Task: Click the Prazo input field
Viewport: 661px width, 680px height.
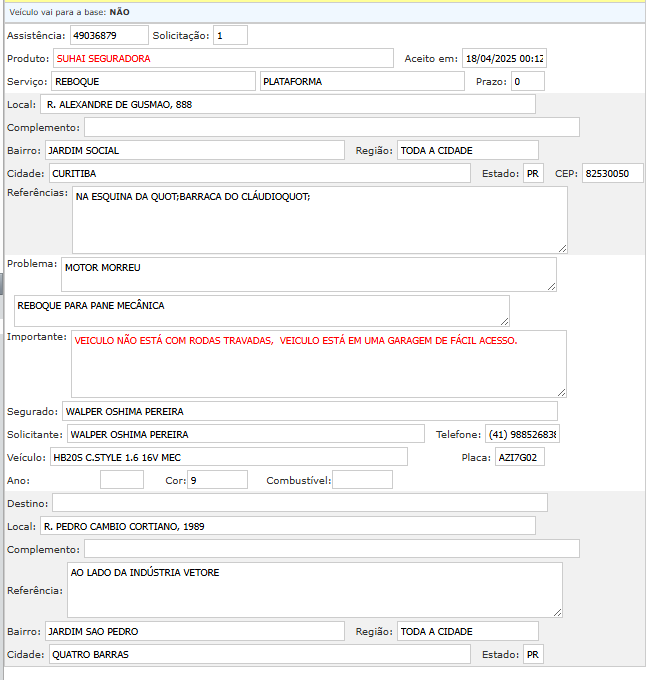Action: (x=527, y=81)
